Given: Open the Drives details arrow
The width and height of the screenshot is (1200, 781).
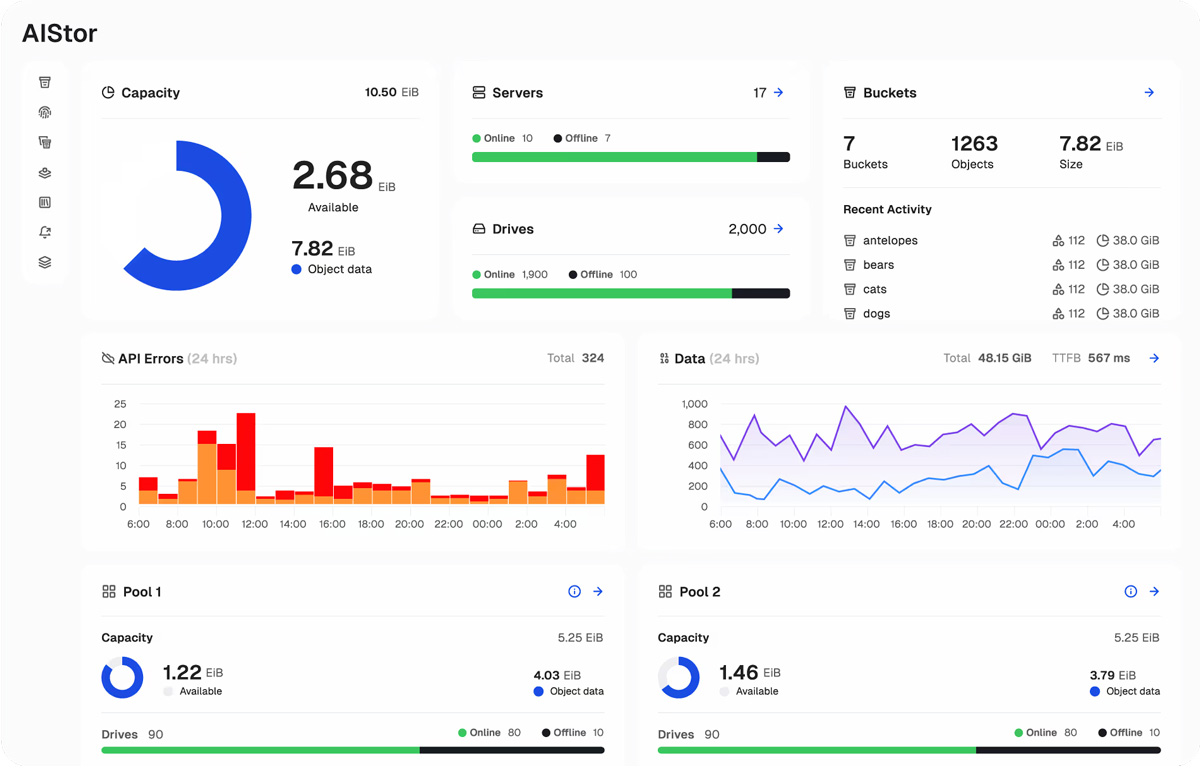Looking at the screenshot, I should [779, 229].
